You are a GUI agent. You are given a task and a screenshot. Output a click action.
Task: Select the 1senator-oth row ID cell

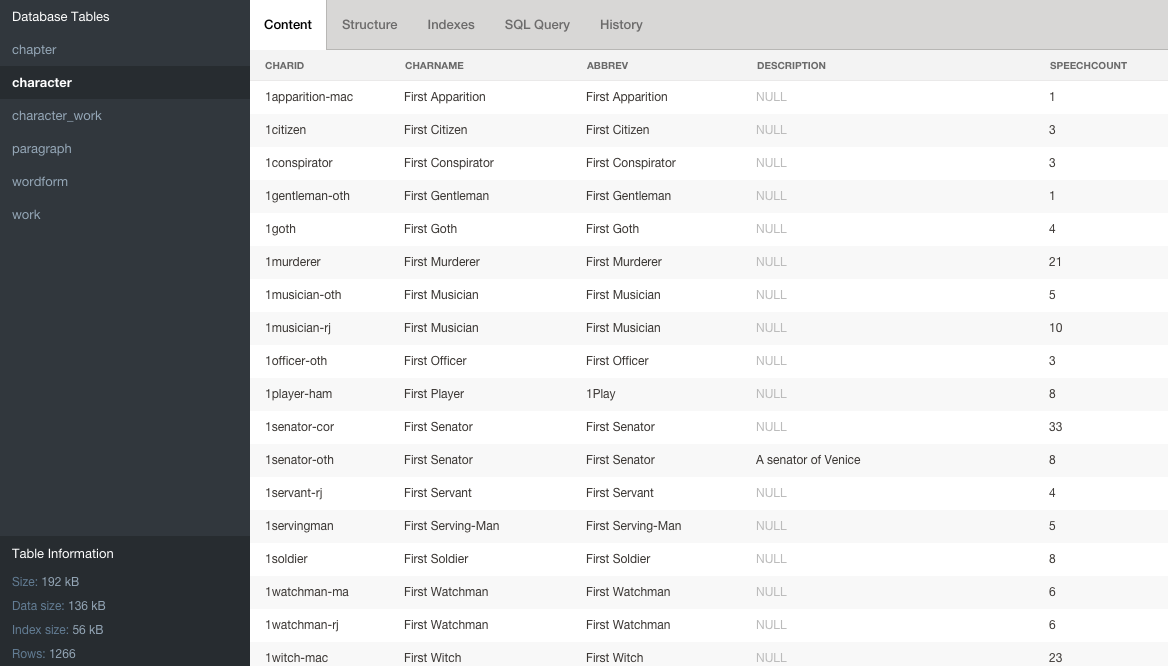(x=299, y=460)
